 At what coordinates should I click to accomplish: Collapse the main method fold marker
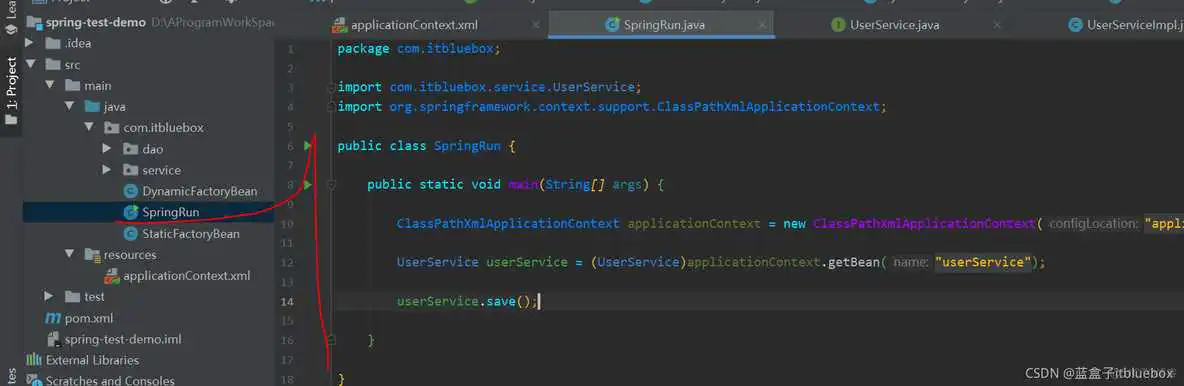click(331, 184)
